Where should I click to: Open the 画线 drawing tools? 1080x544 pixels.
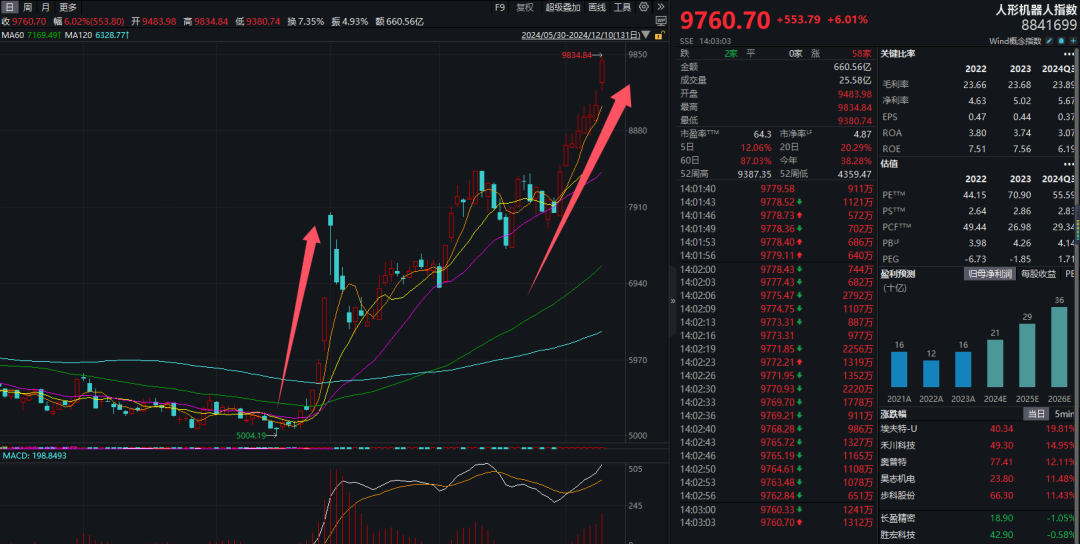point(596,8)
